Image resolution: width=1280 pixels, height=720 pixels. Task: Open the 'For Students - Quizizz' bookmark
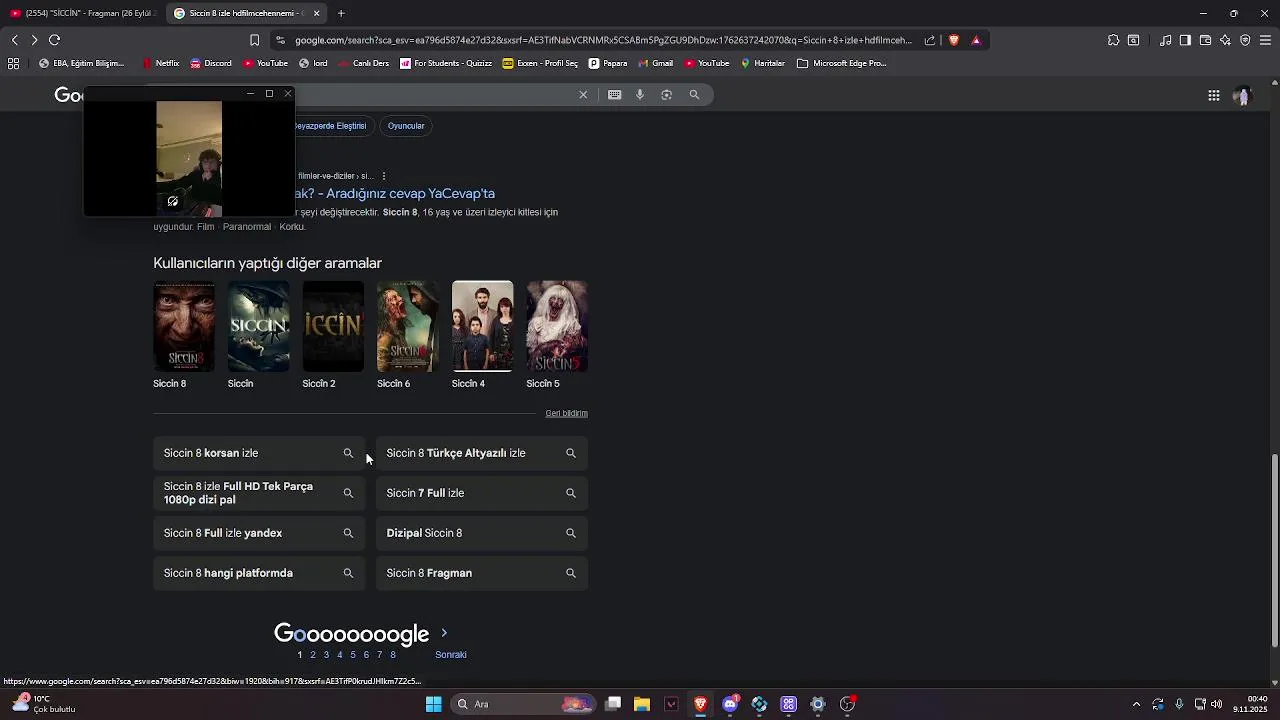pyautogui.click(x=446, y=63)
